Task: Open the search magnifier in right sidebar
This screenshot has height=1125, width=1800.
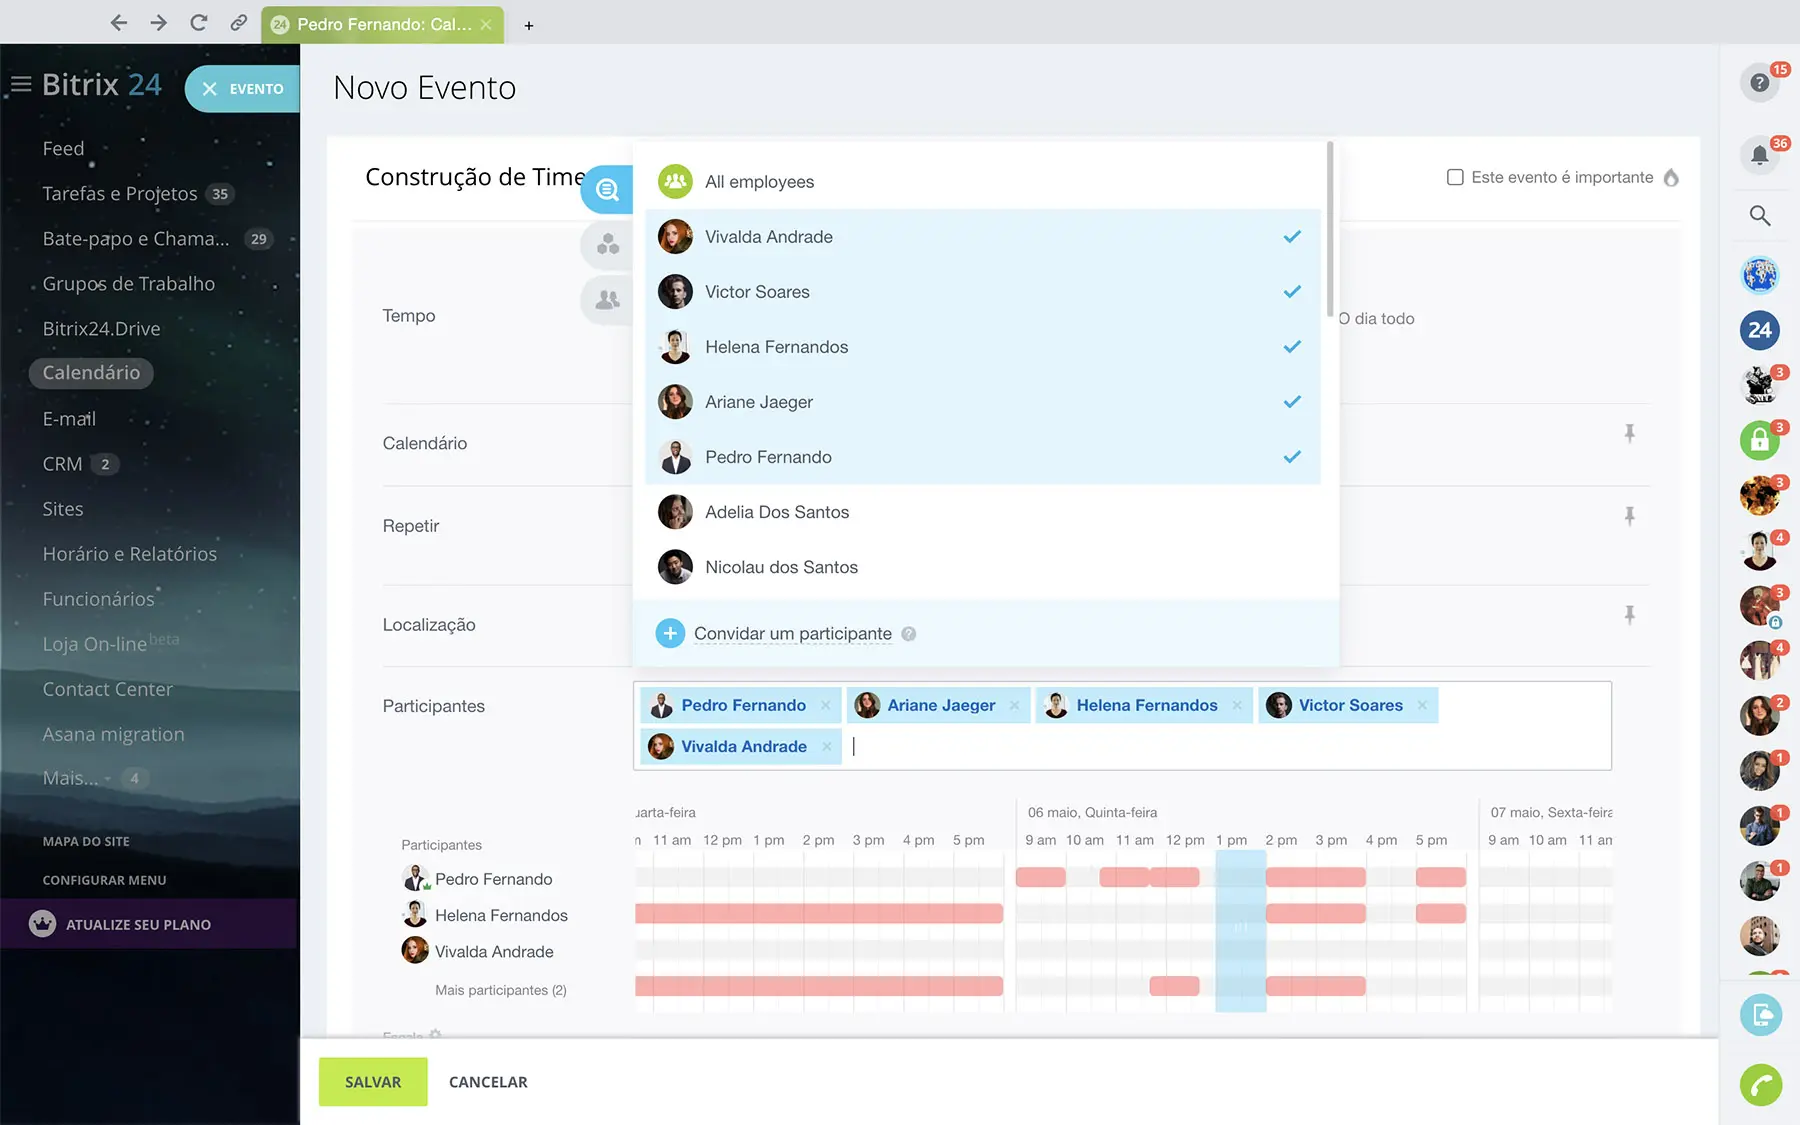Action: click(1759, 216)
